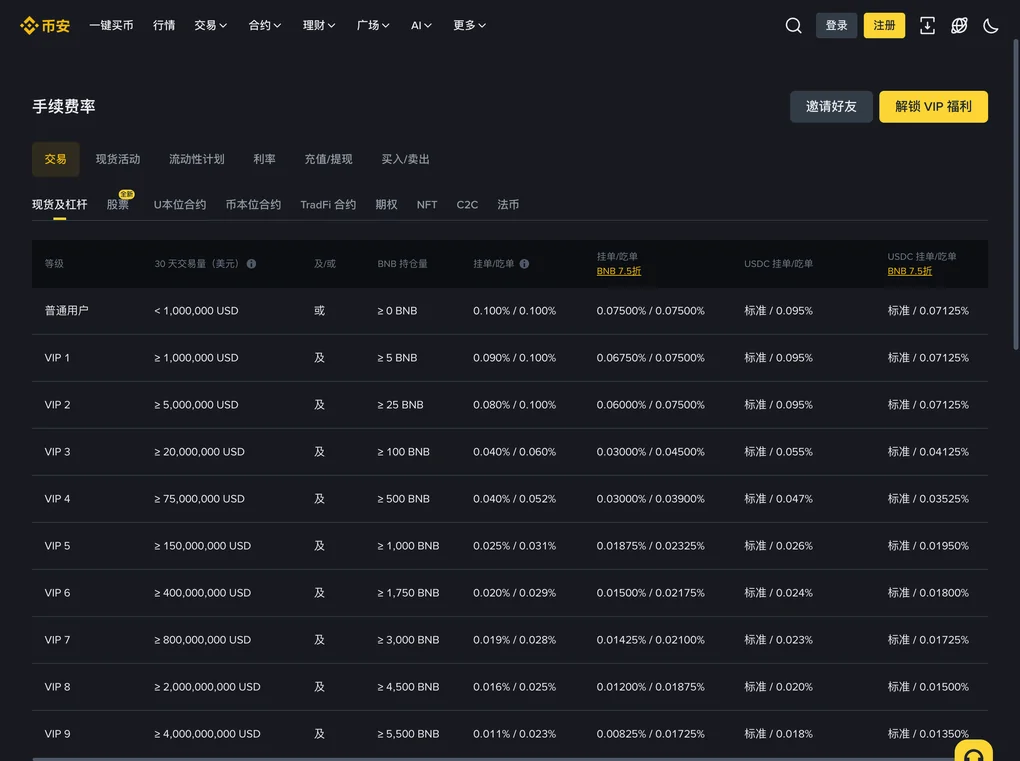
Task: Click '标准 / 0.01800%' USDC cell
Action: (928, 593)
